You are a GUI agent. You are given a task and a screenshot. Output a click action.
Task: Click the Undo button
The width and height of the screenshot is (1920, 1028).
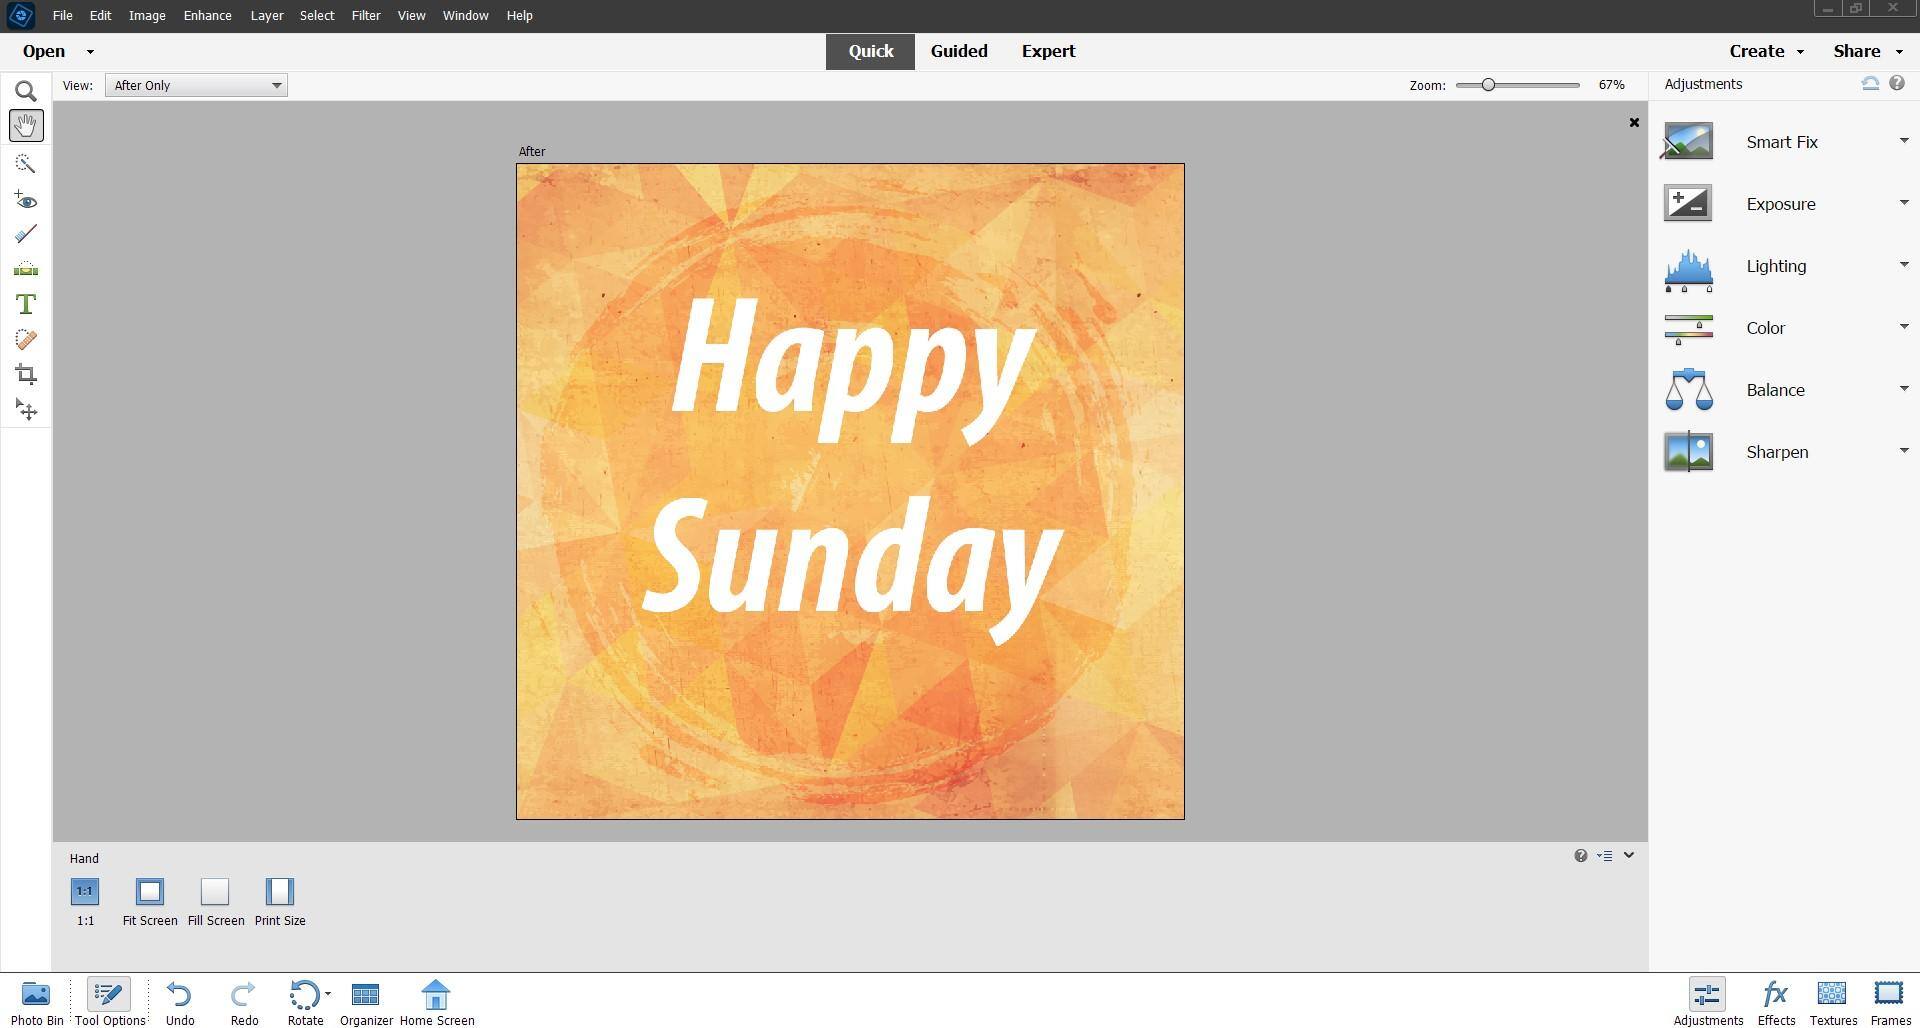(x=180, y=1002)
